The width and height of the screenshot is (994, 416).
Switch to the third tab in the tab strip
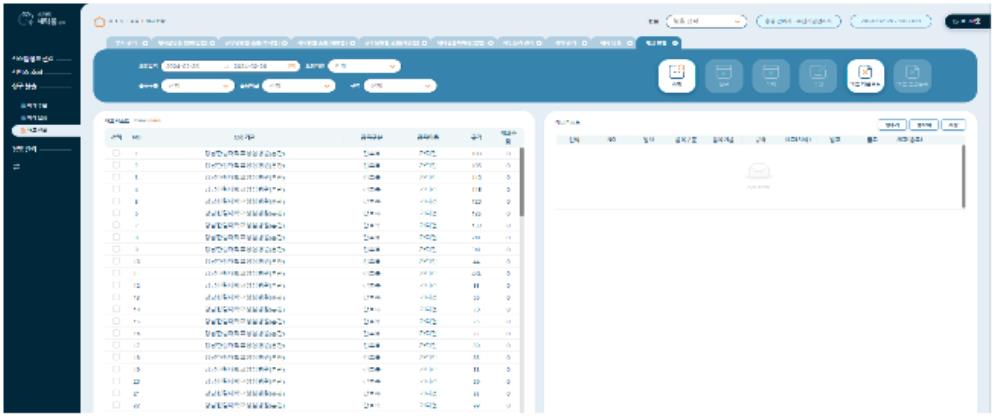click(256, 43)
